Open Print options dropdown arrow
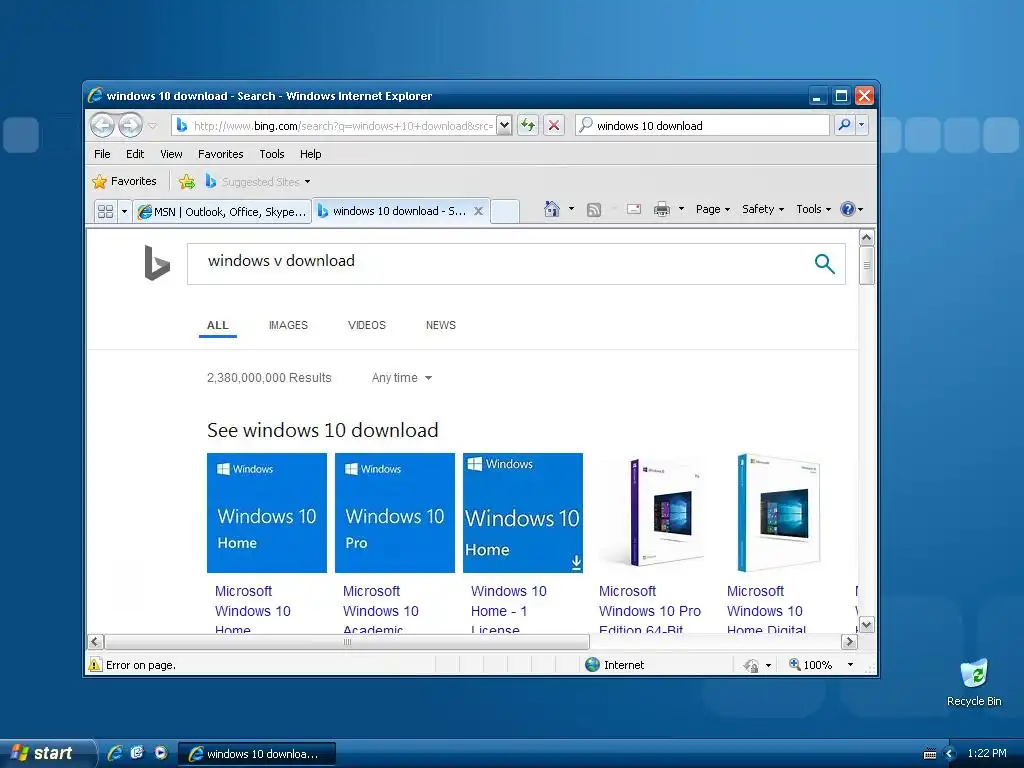The image size is (1024, 768). point(681,209)
